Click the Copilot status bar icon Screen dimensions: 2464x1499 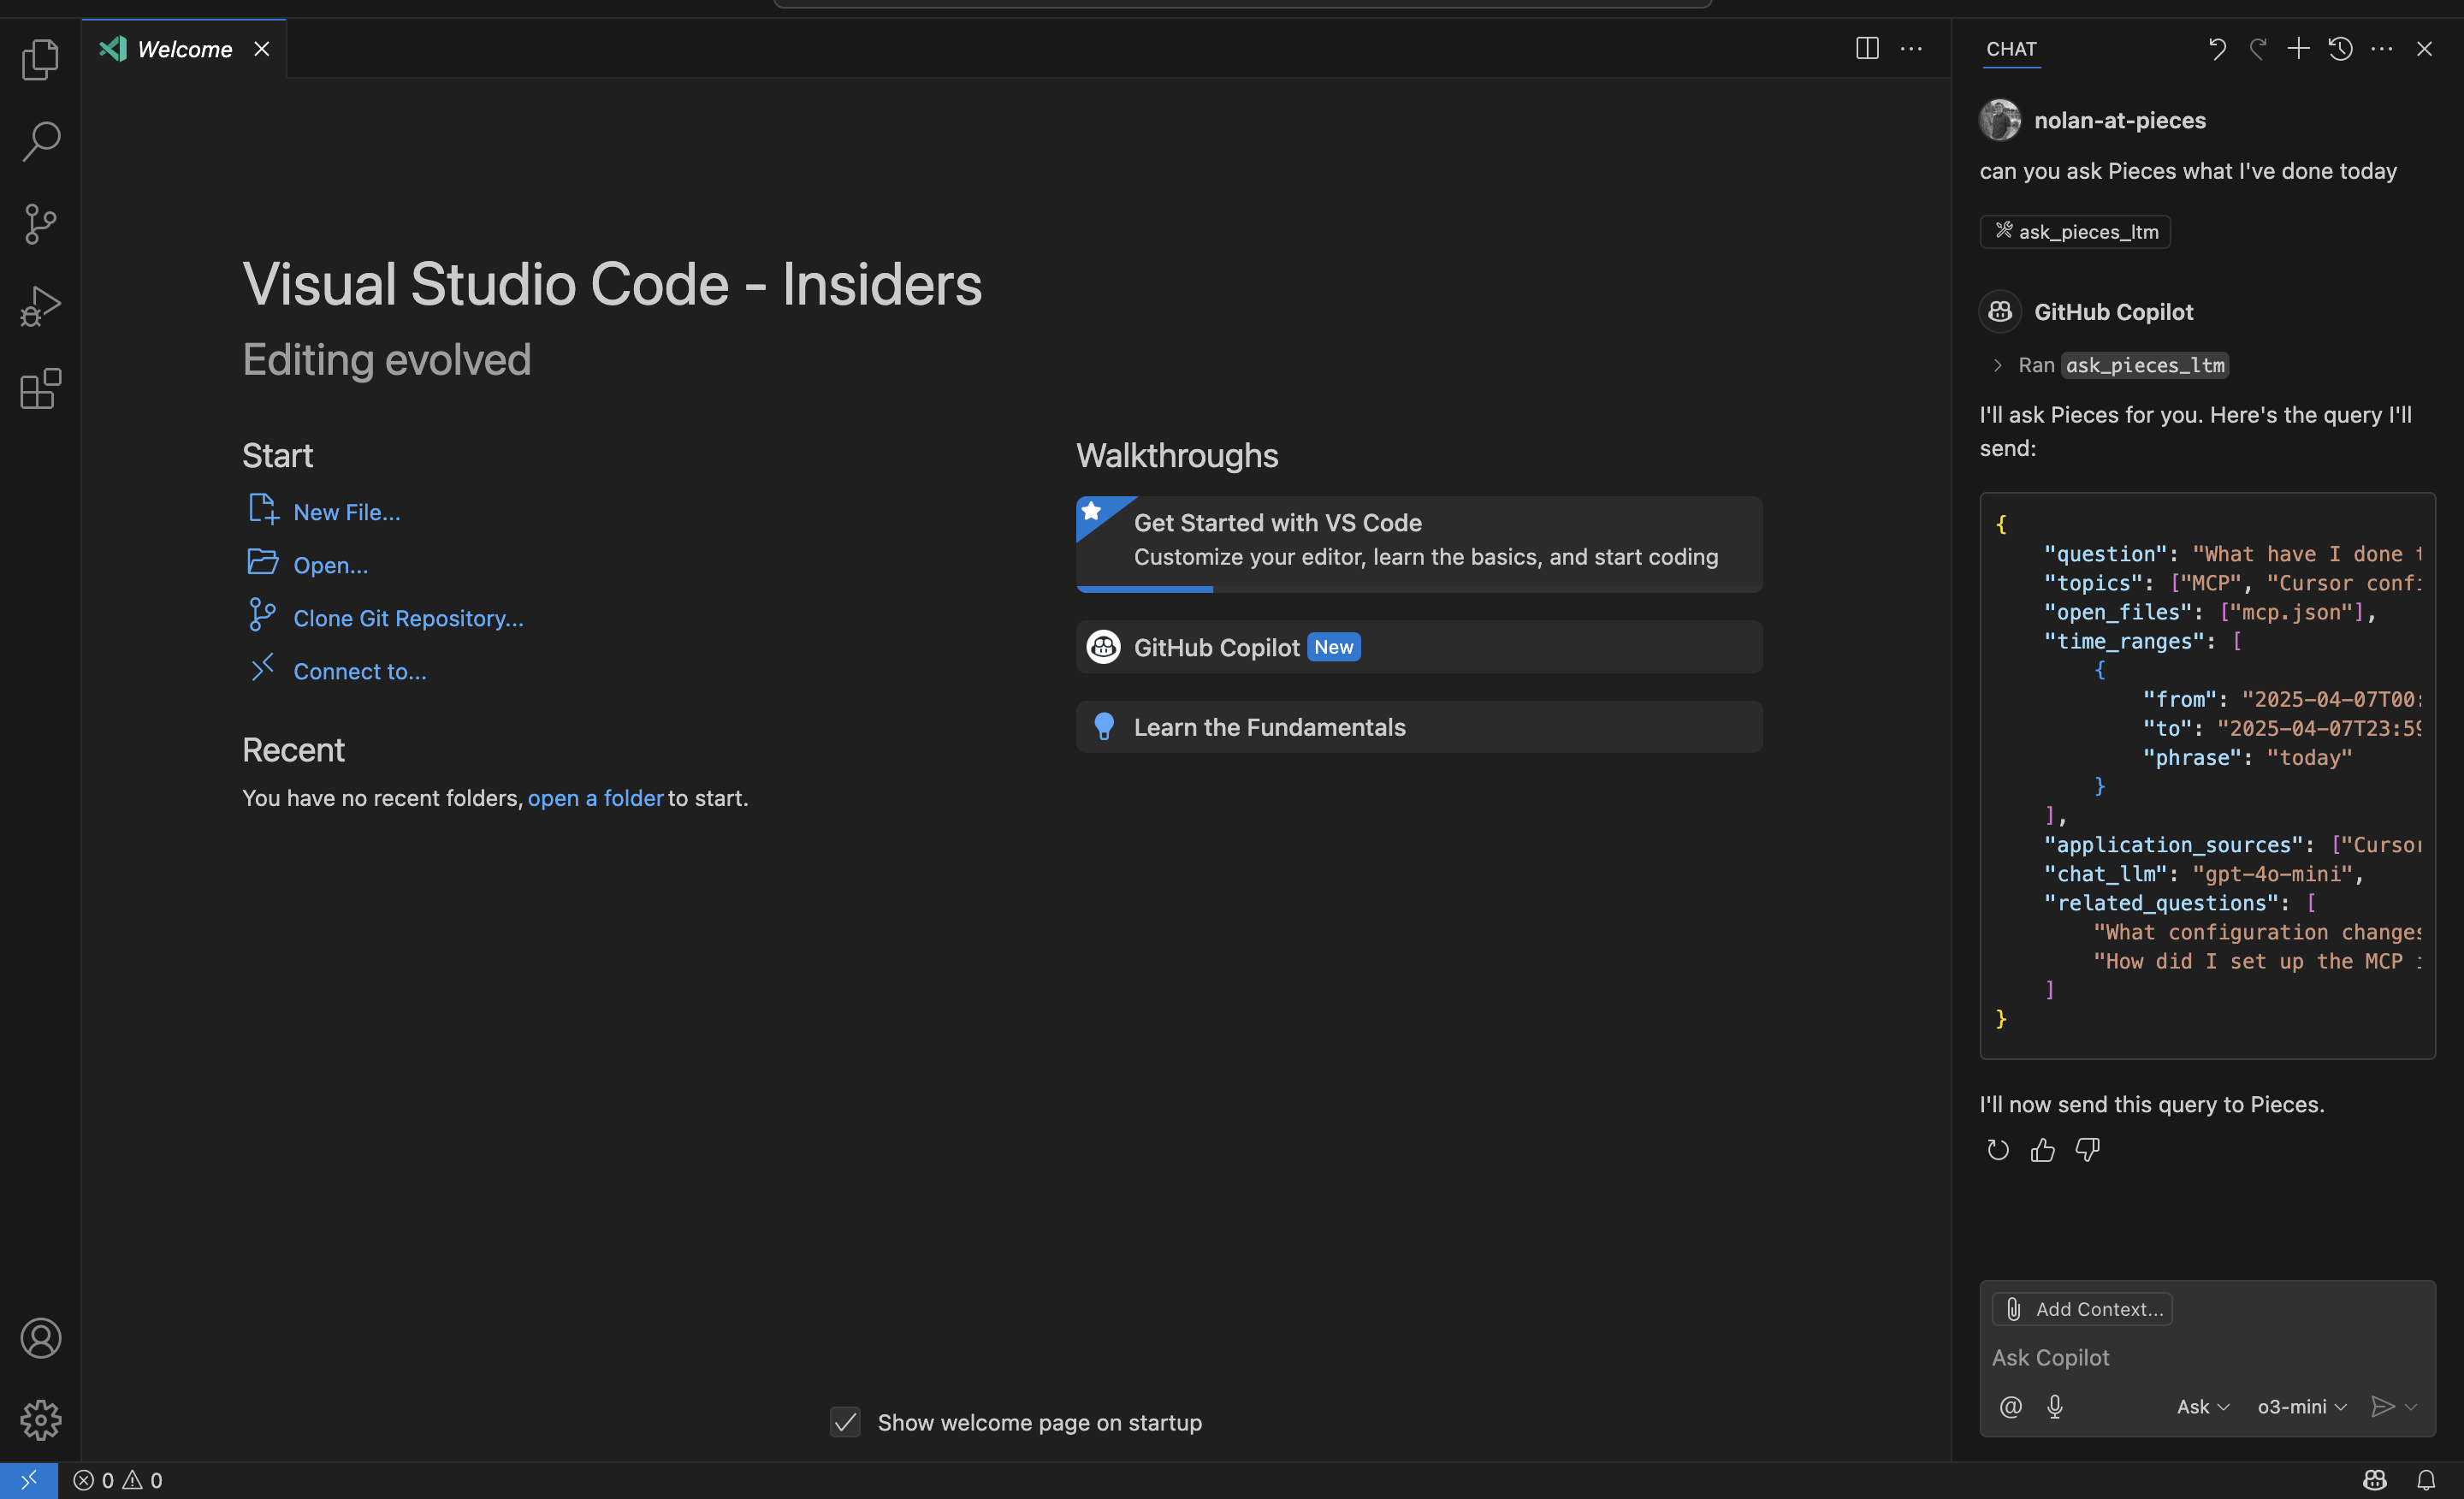pos(2374,1480)
